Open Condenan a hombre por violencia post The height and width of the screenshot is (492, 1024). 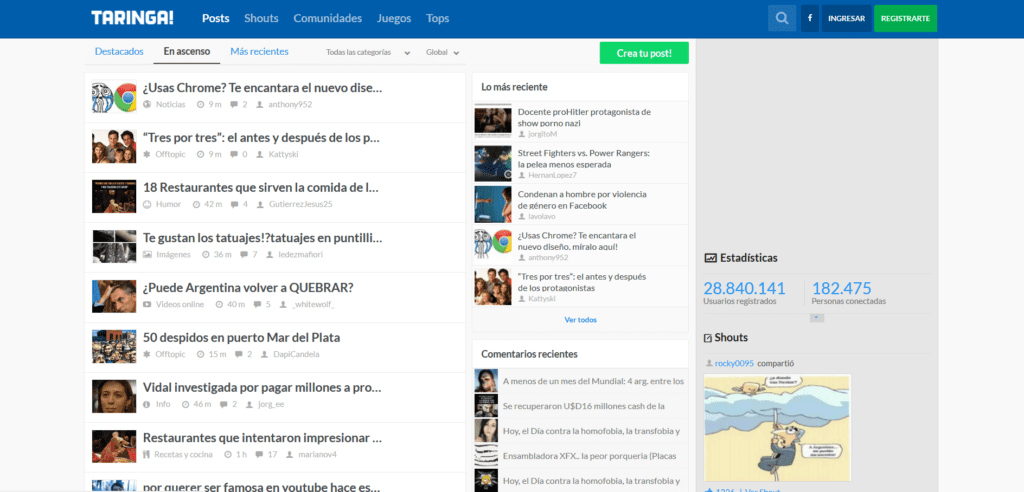[582, 200]
